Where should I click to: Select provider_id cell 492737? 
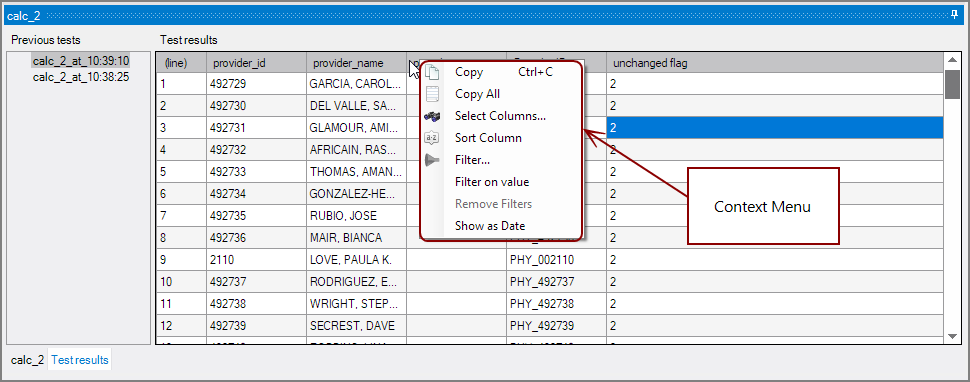(257, 282)
